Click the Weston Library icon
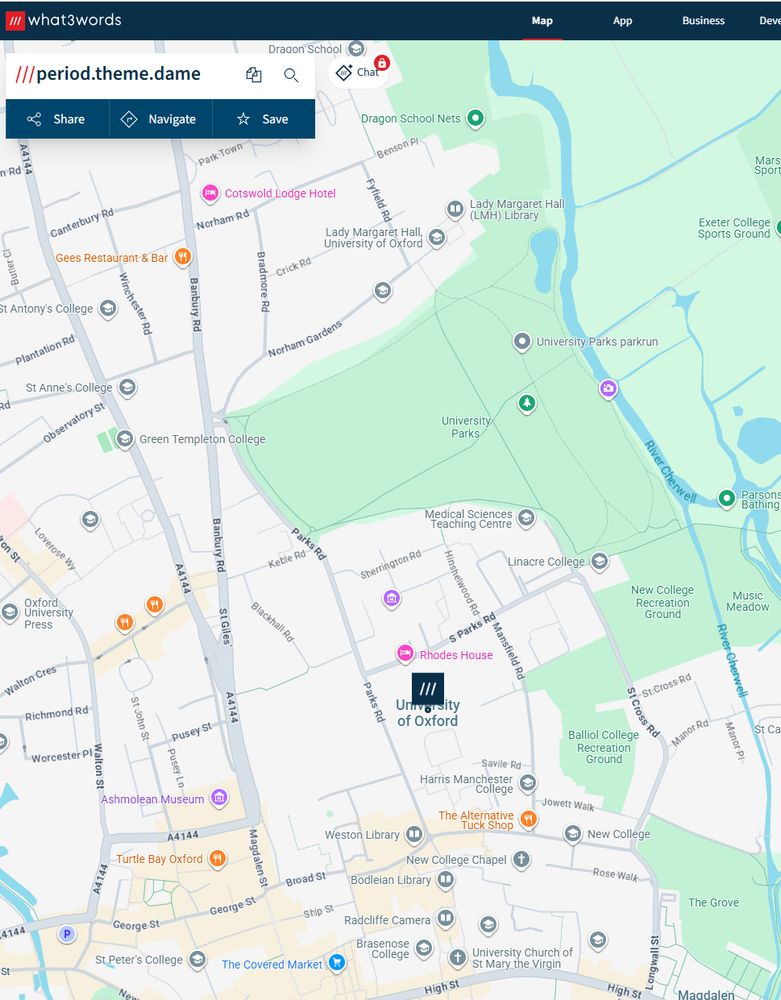 click(x=414, y=834)
